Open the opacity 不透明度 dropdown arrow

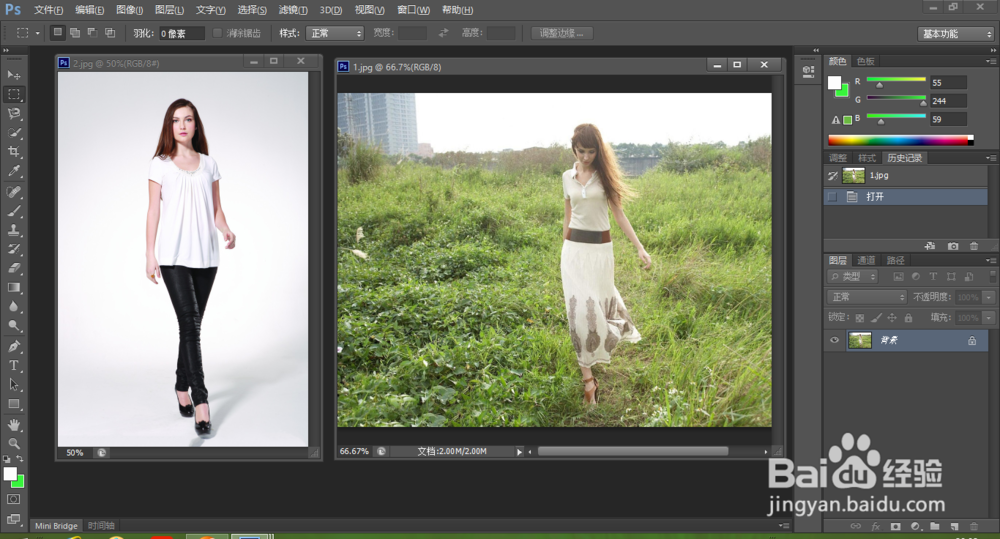click(989, 297)
